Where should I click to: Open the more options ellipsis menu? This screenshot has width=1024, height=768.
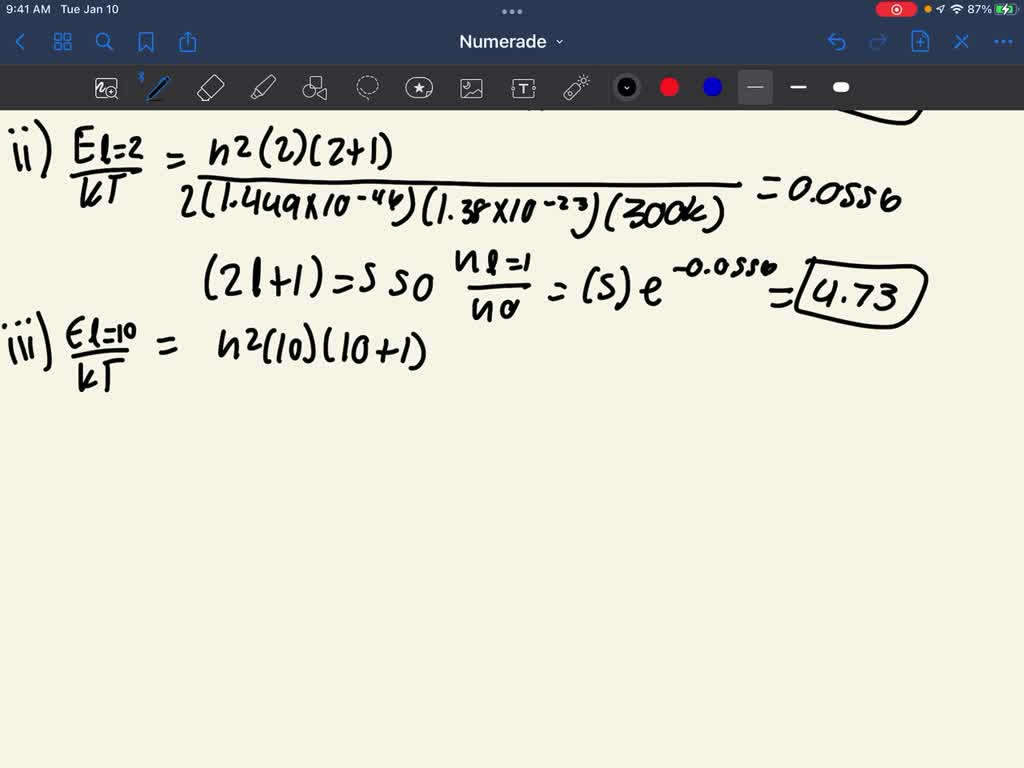pos(1003,42)
